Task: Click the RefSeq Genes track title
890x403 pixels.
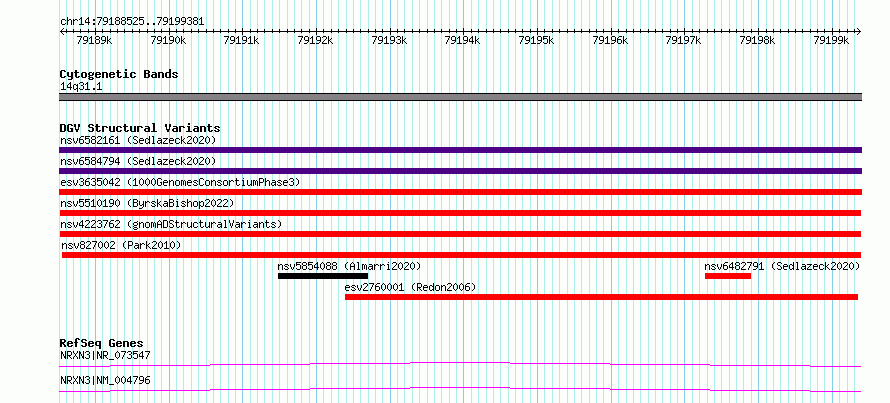Action: [x=102, y=343]
